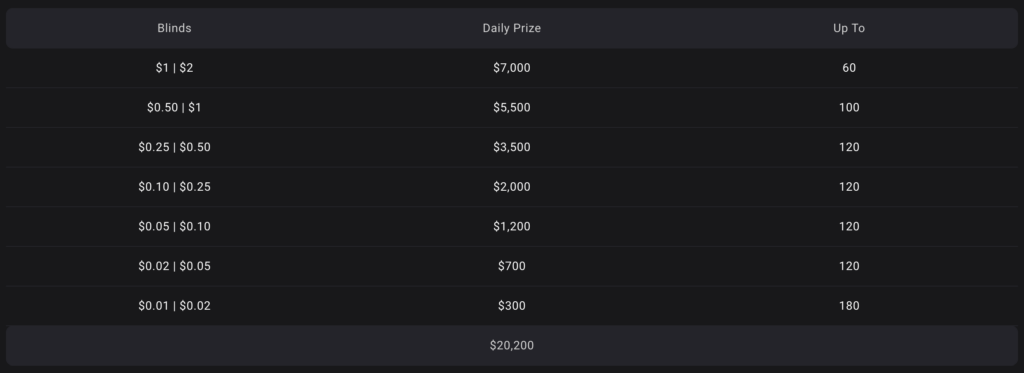The image size is (1024, 373).
Task: Click the $20,200 total prize footer
Action: pos(511,346)
